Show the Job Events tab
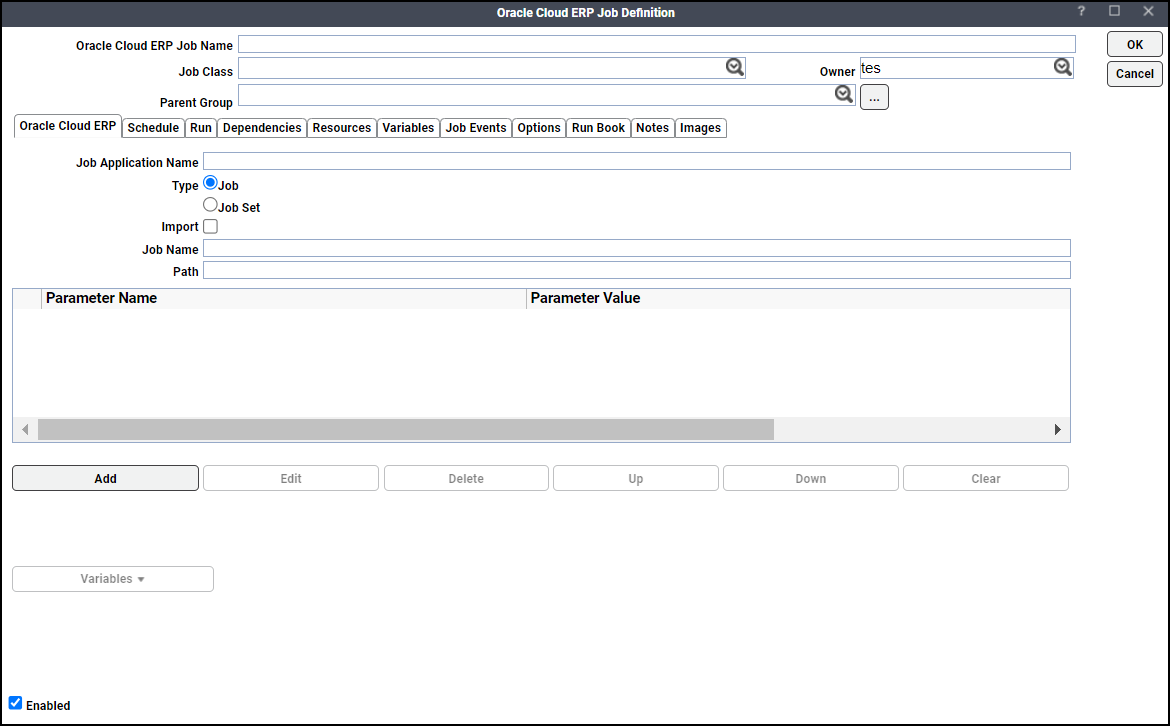This screenshot has width=1170, height=726. click(476, 128)
